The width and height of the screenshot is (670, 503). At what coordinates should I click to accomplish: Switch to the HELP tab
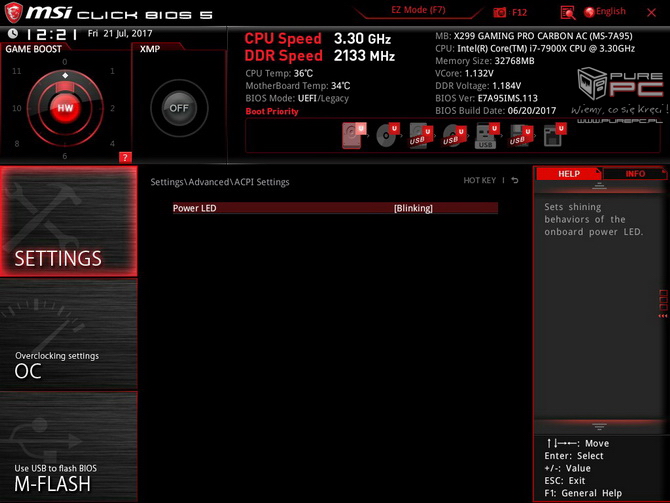tap(569, 174)
